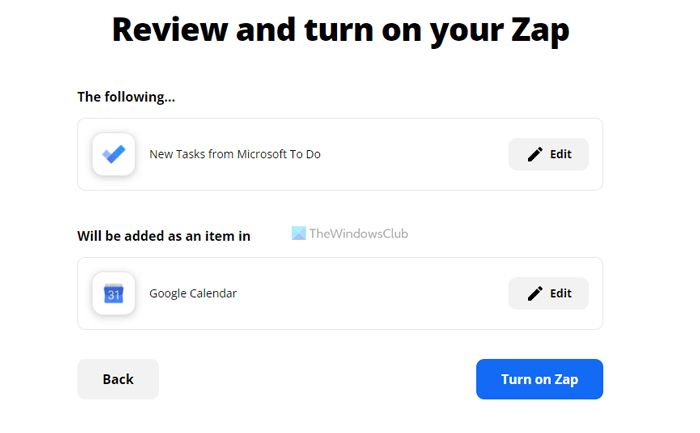
Task: Go back with the Back button
Action: coord(118,379)
